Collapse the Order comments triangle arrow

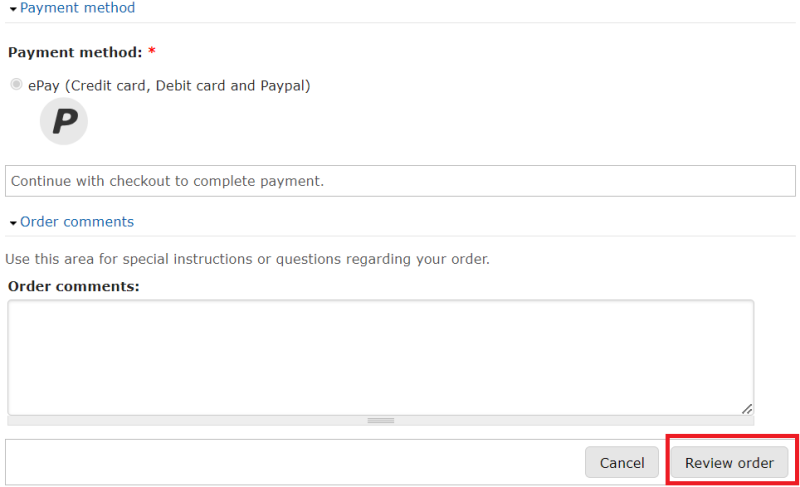pyautogui.click(x=13, y=223)
